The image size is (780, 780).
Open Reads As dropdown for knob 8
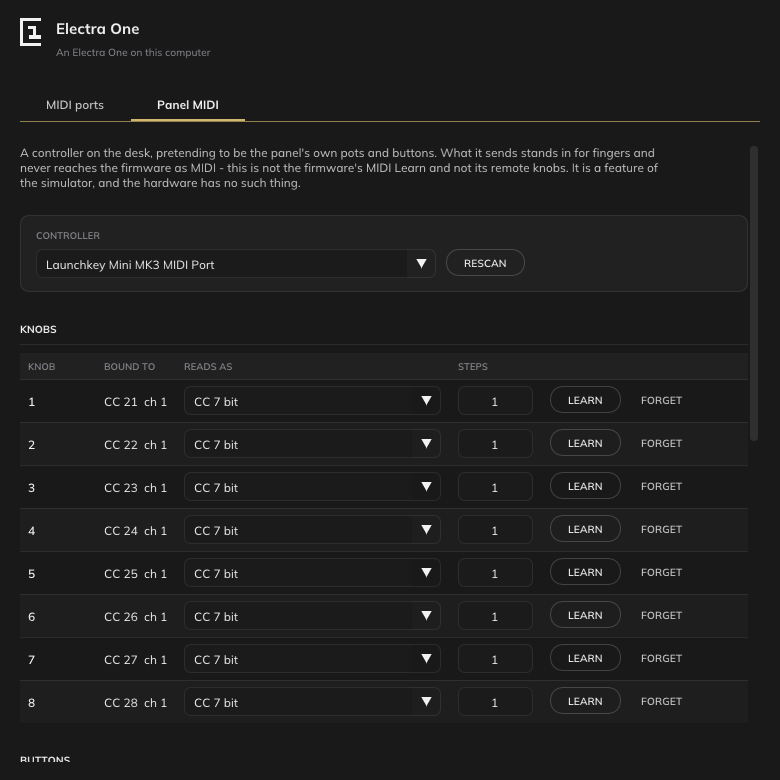click(312, 701)
